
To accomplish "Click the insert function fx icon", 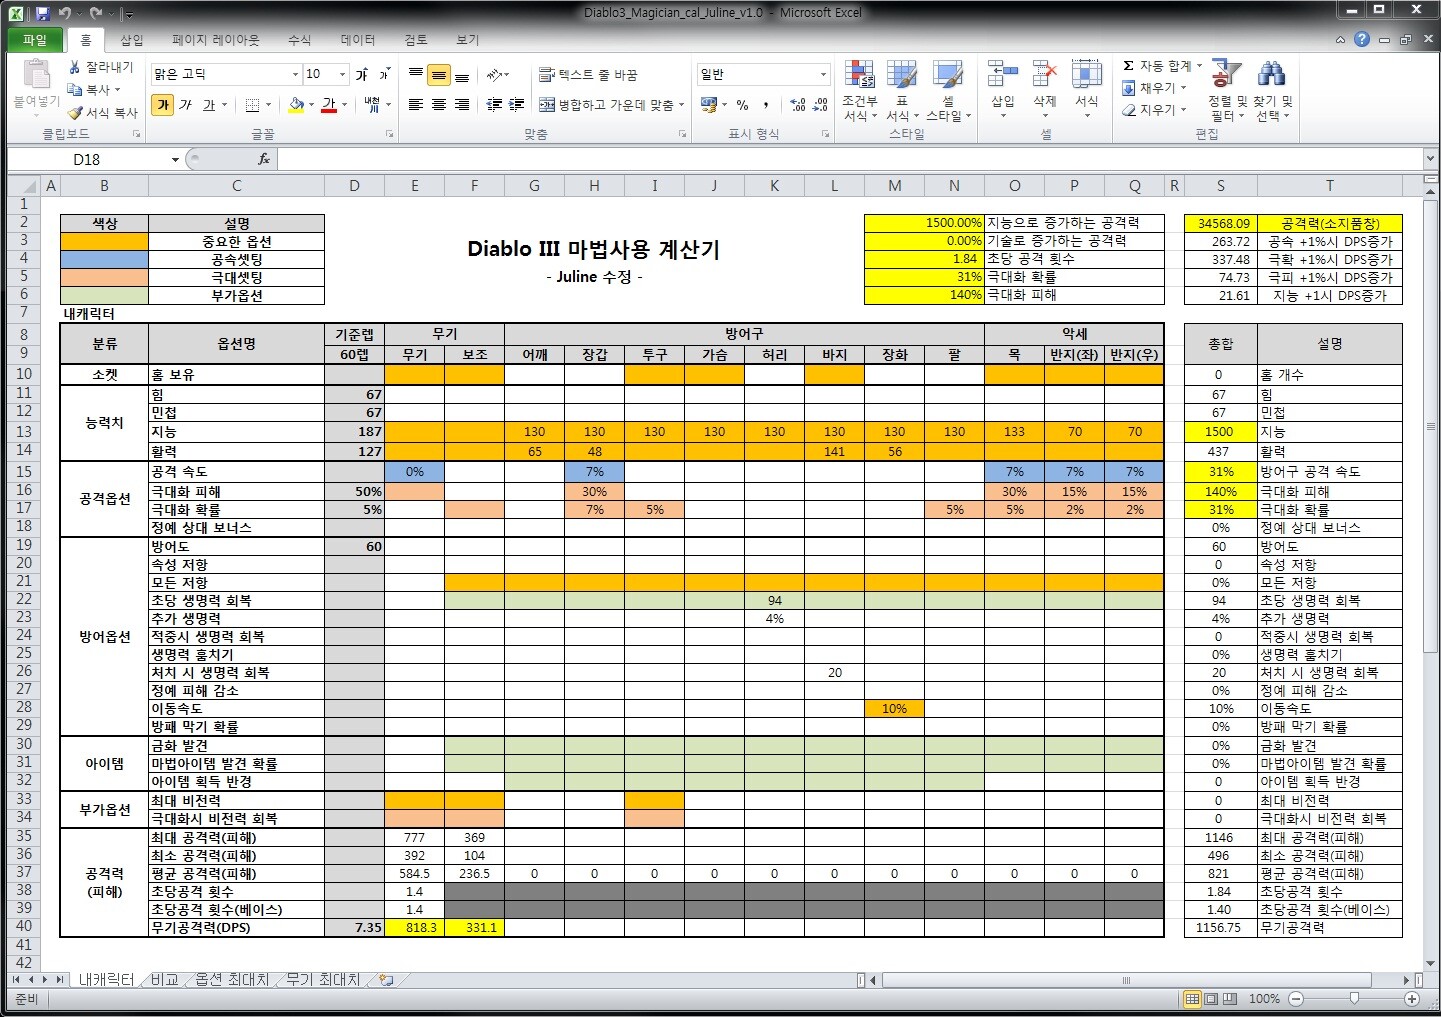I will pos(264,159).
